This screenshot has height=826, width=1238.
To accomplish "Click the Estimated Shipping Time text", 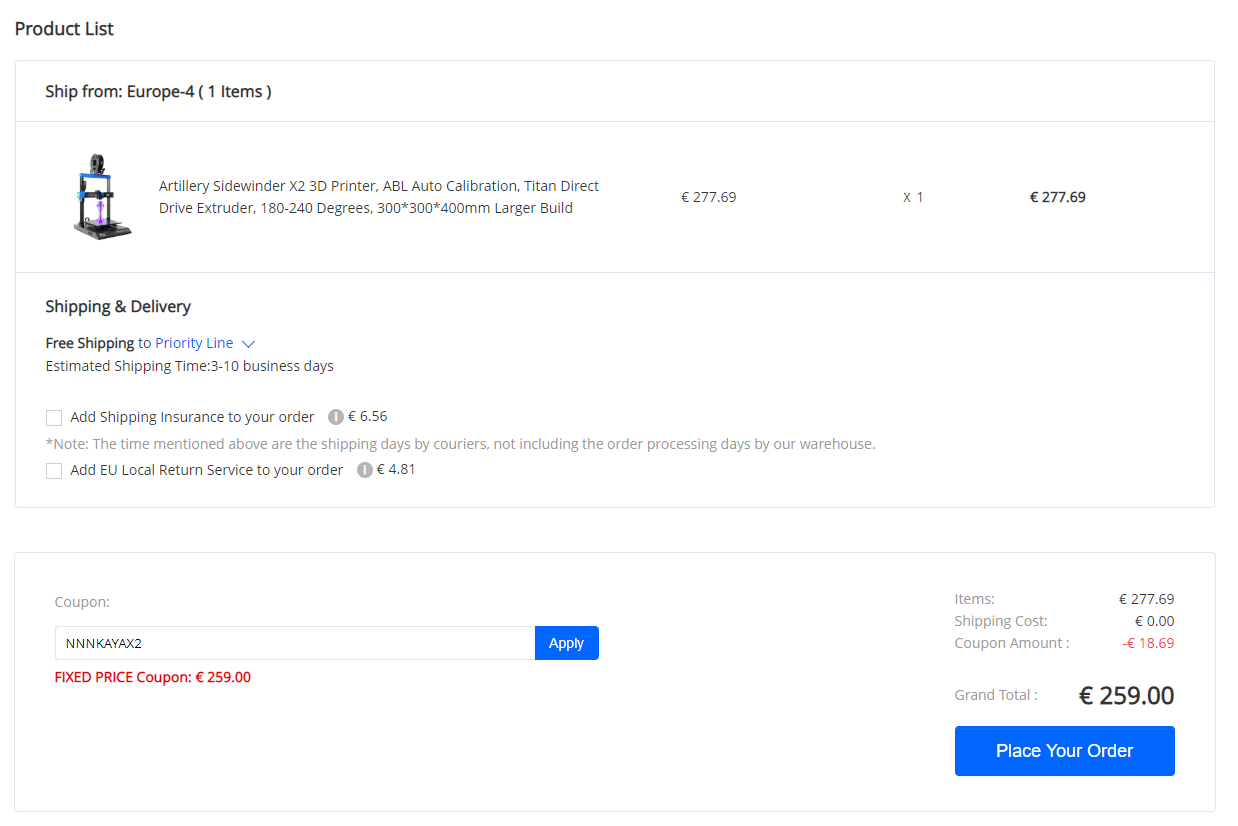I will click(x=190, y=366).
